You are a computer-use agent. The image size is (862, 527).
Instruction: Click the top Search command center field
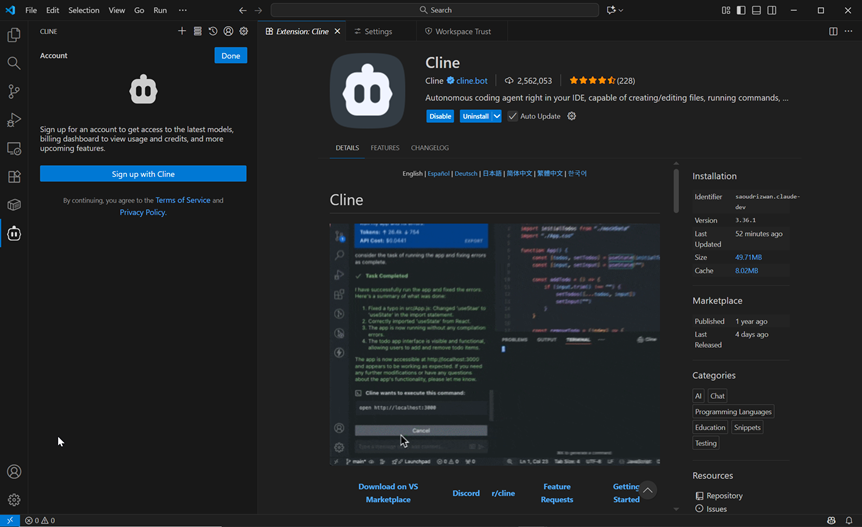coord(435,10)
